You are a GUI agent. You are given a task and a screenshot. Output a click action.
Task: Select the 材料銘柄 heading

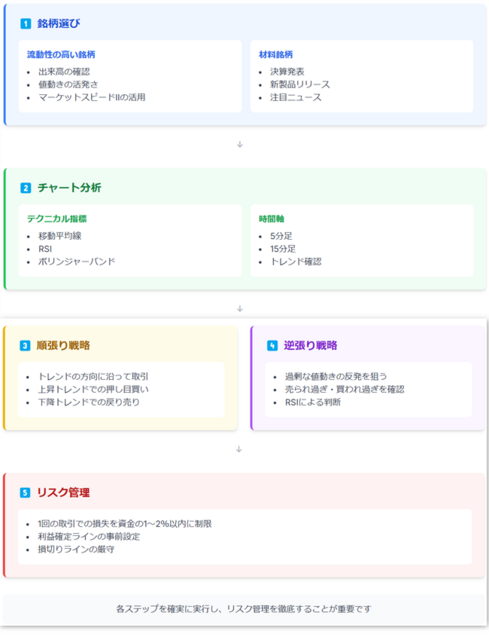(x=276, y=55)
